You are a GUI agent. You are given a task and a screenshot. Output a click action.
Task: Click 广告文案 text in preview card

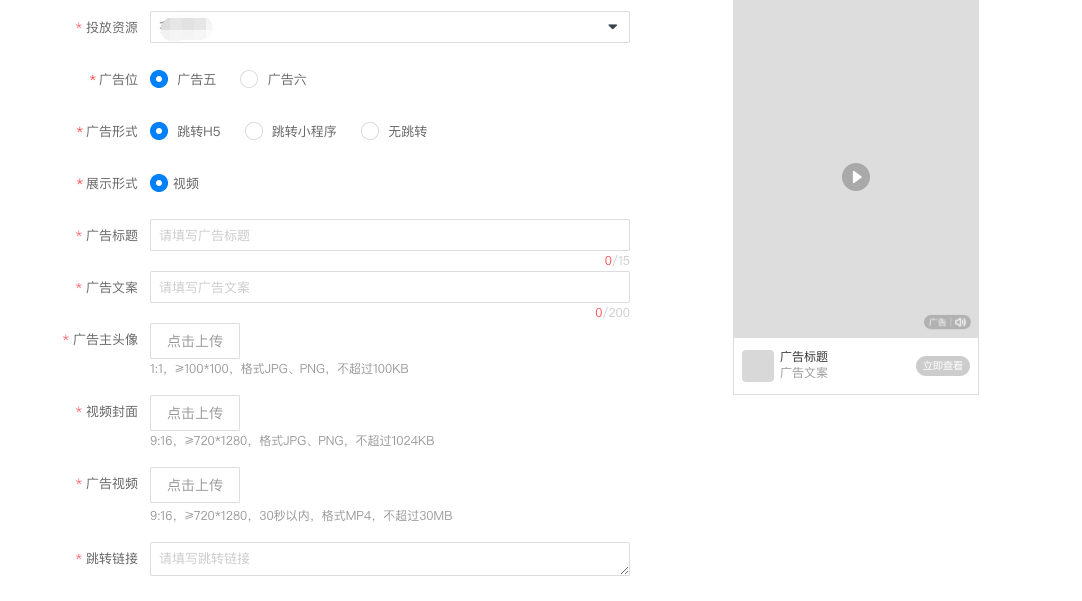pos(804,373)
